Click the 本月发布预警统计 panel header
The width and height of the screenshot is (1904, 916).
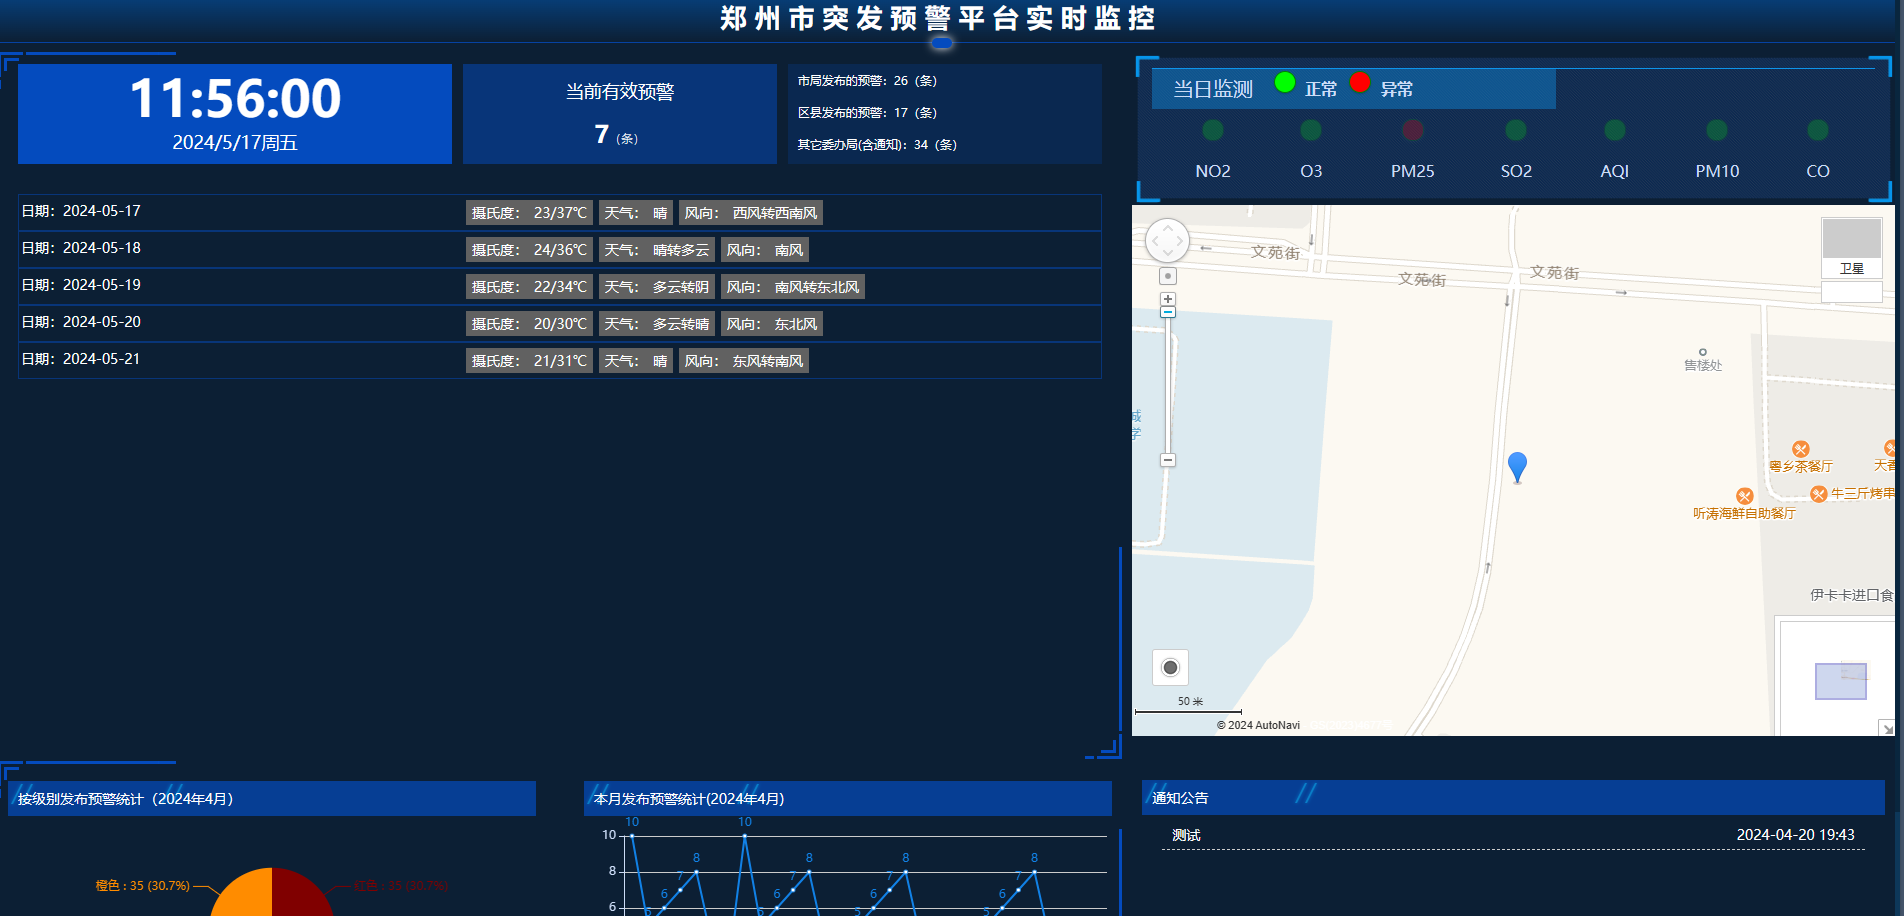(848, 799)
